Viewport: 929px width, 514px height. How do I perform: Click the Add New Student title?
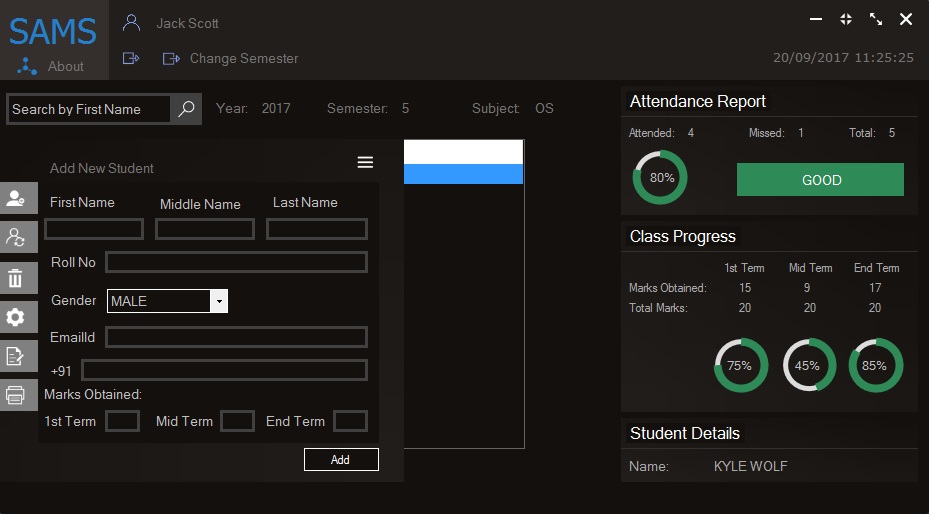[x=101, y=168]
